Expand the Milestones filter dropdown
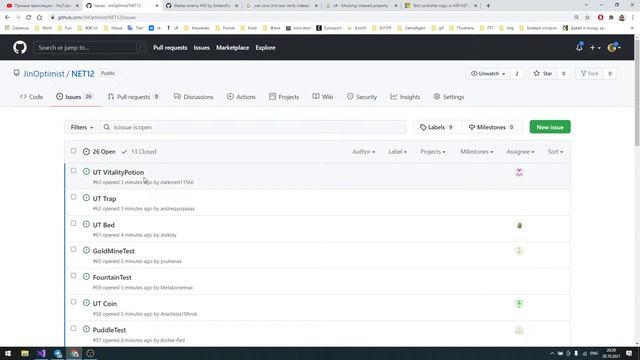 [477, 151]
